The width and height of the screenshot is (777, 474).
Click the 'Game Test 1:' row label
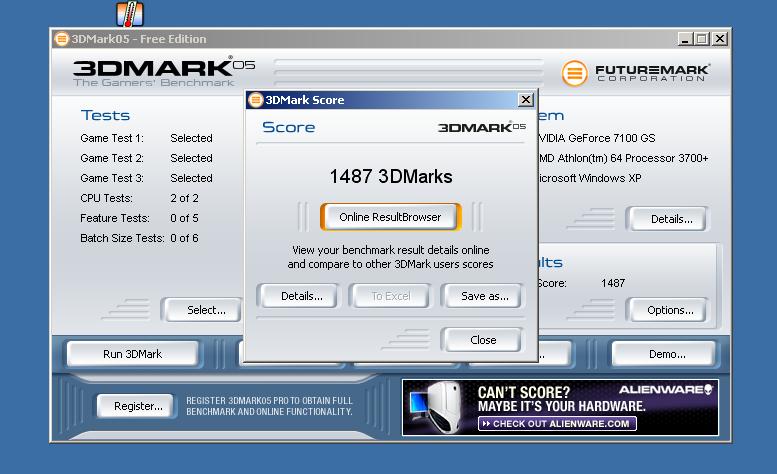pos(112,138)
